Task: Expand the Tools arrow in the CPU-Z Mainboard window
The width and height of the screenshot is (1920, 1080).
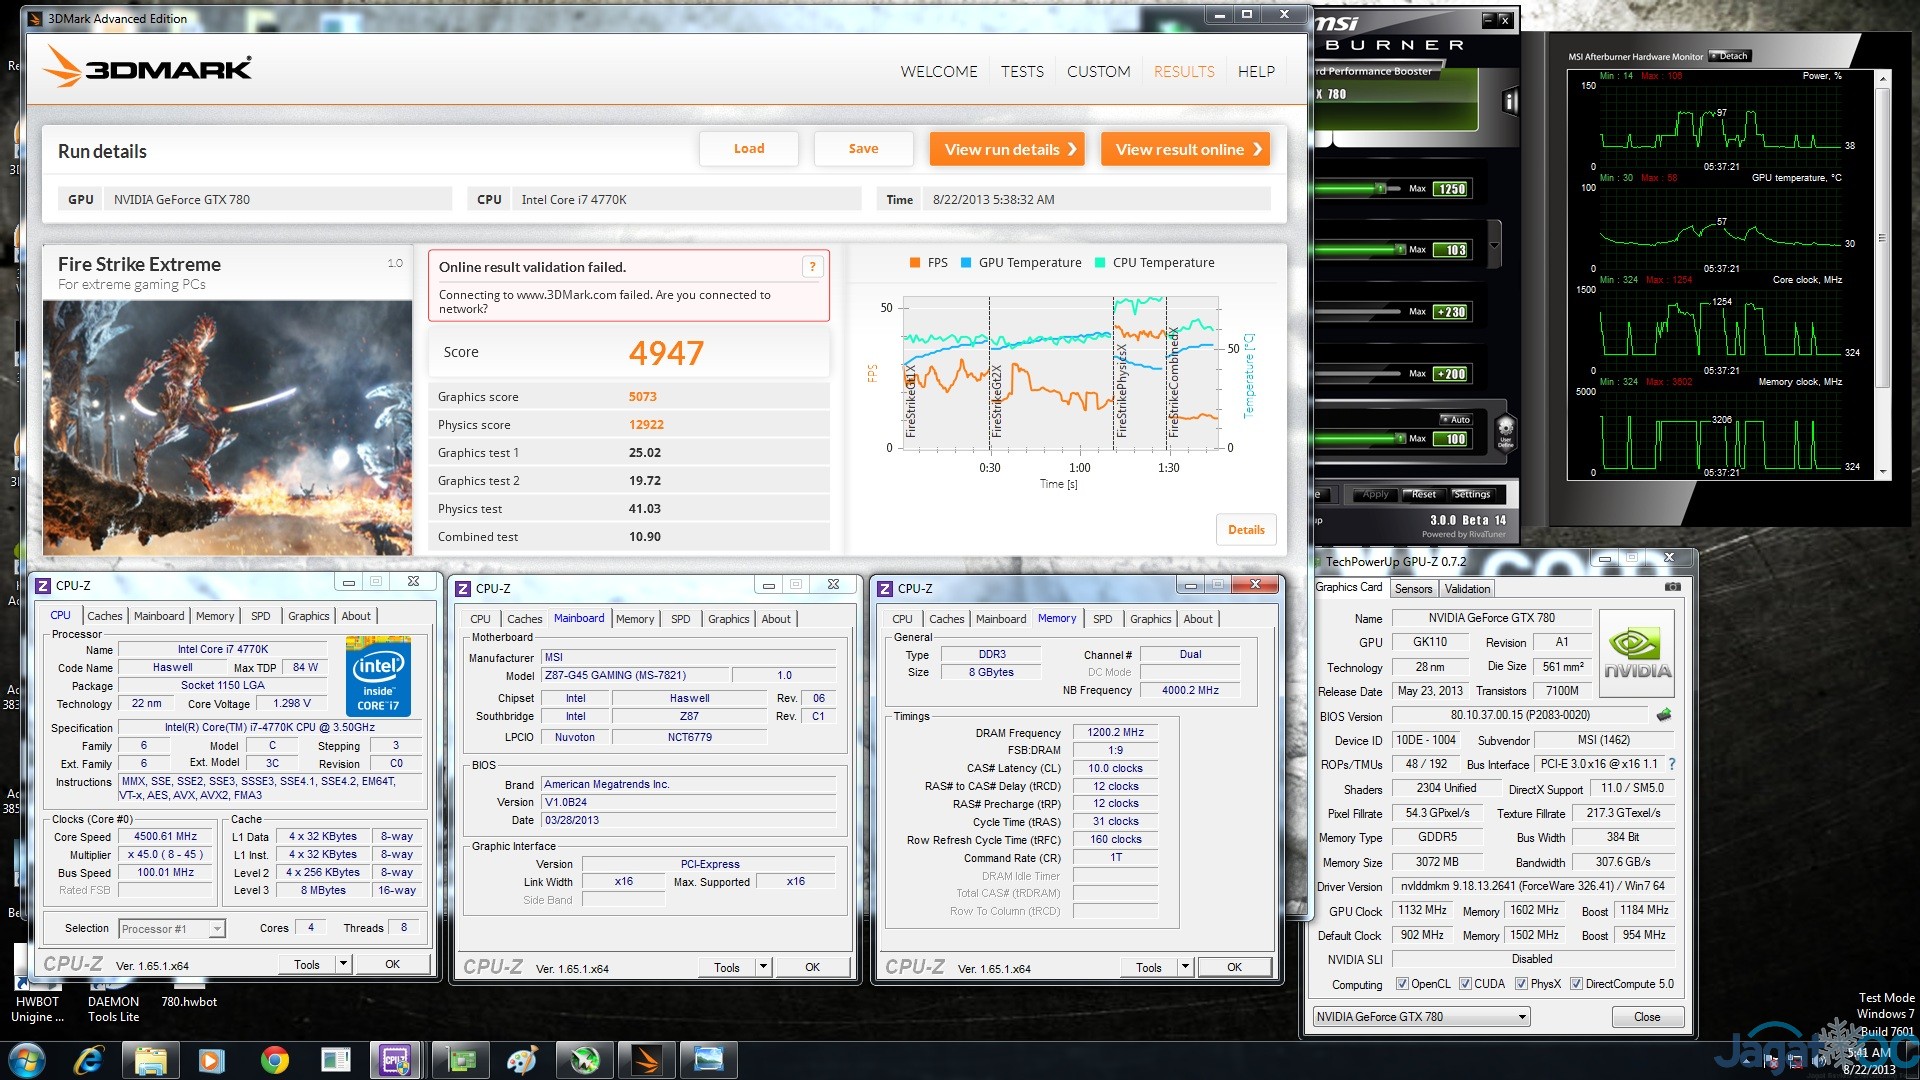Action: (x=763, y=967)
